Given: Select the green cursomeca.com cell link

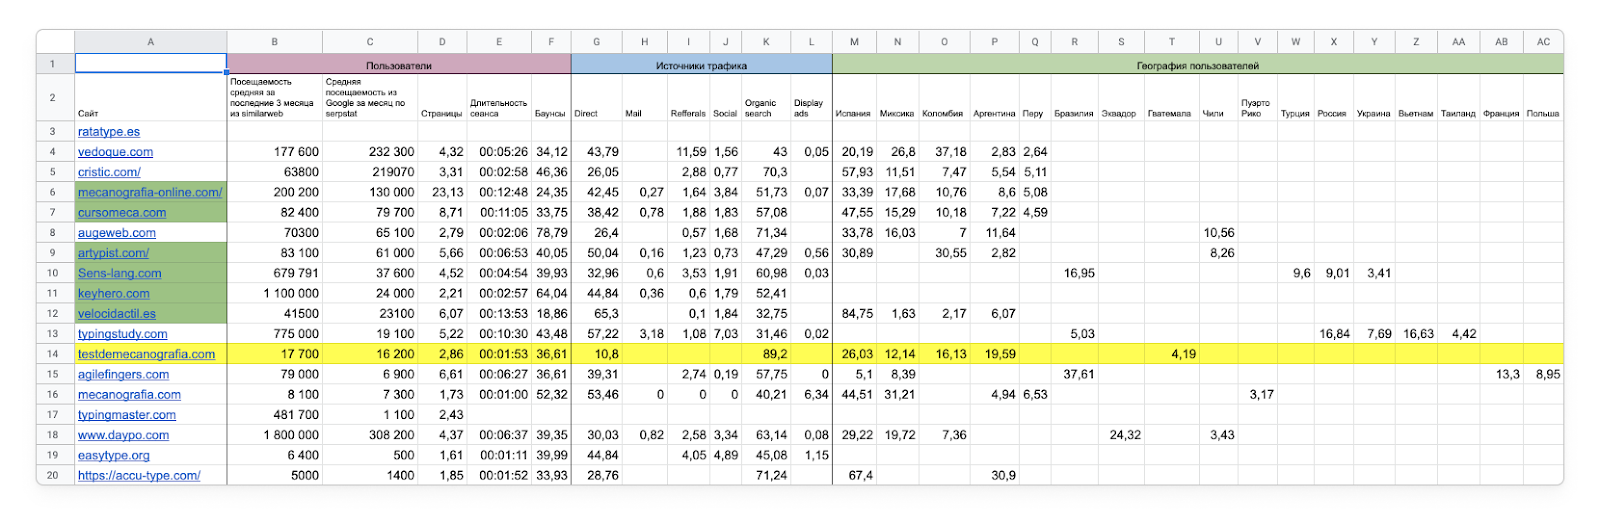Looking at the screenshot, I should [x=122, y=212].
